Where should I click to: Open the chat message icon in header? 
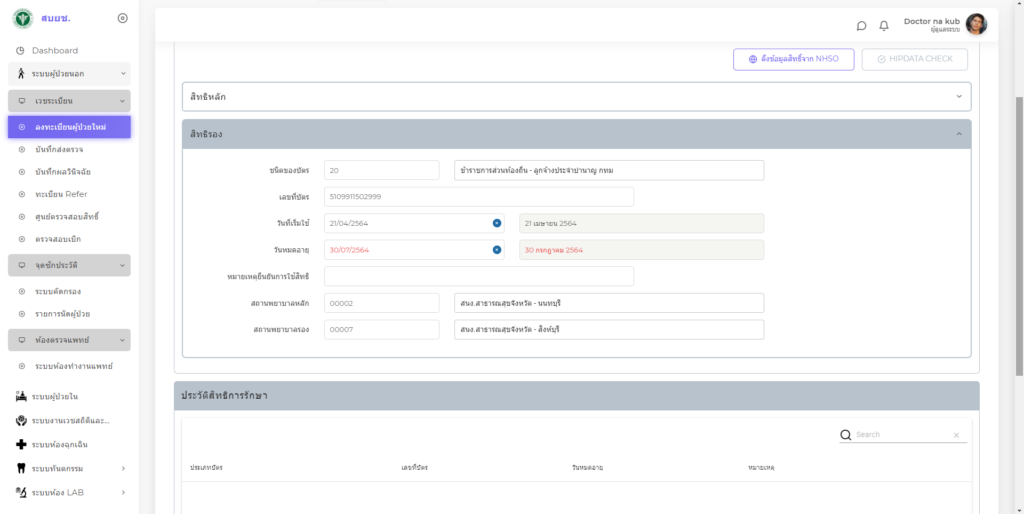point(862,26)
